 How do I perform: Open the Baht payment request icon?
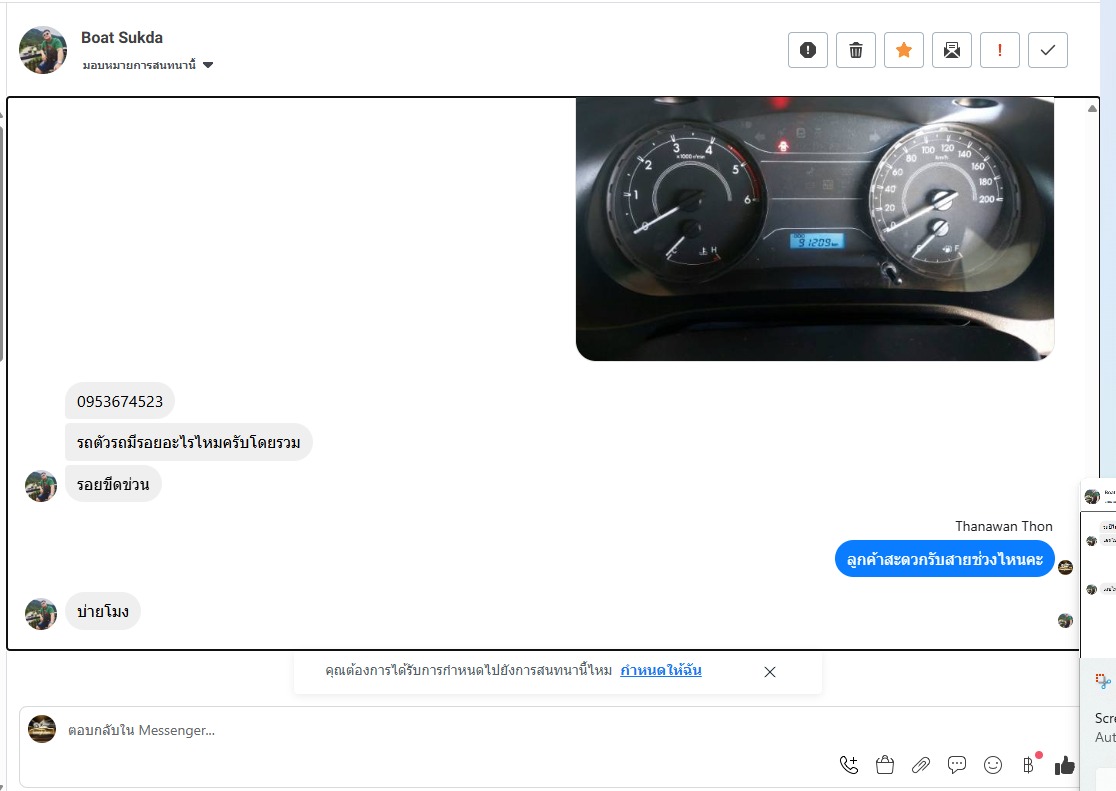[1028, 765]
